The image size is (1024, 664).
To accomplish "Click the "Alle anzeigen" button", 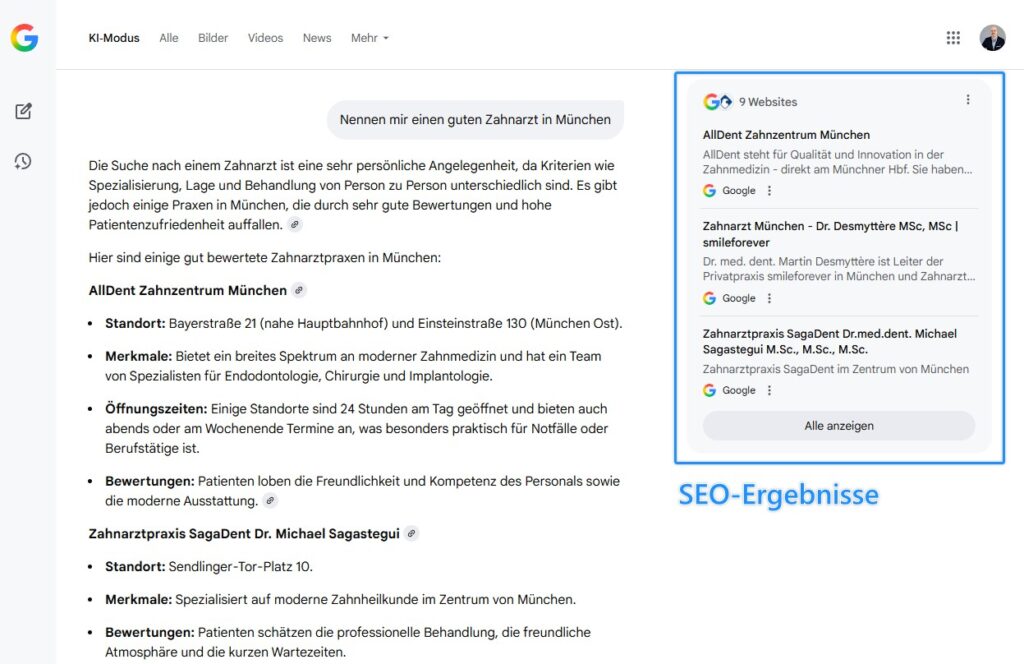I will [x=838, y=425].
